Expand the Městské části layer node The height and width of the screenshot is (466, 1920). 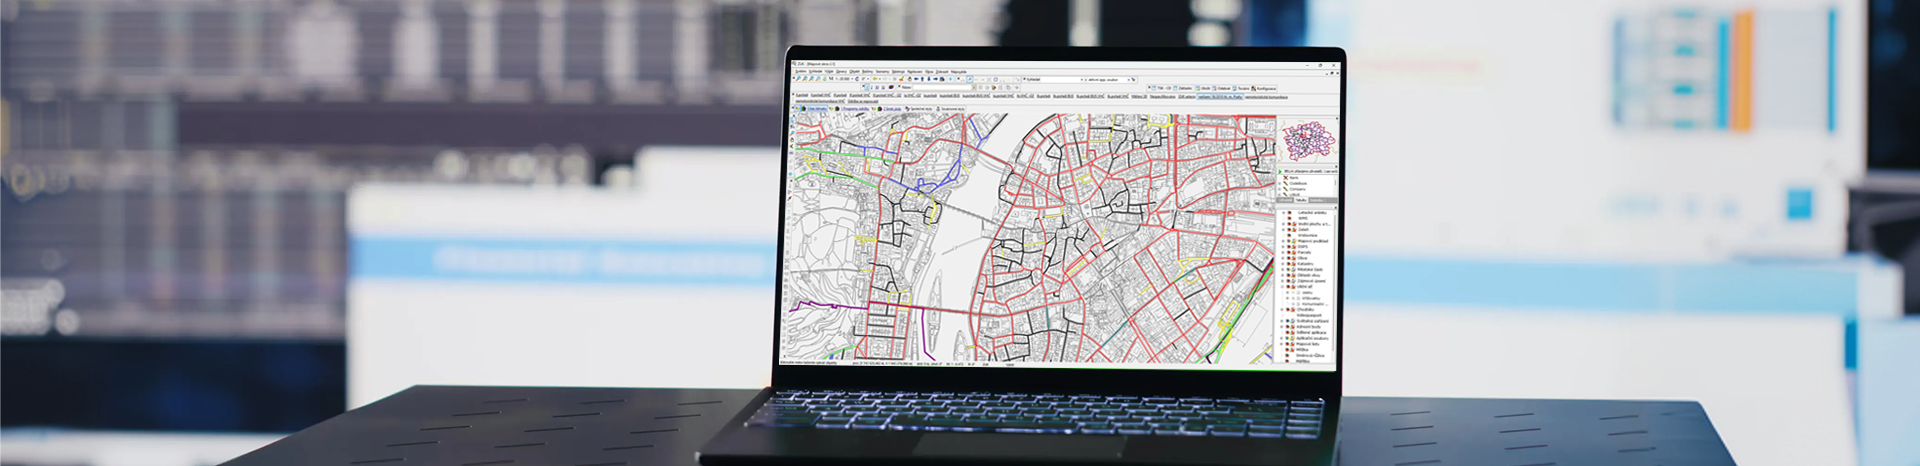pyautogui.click(x=1282, y=270)
